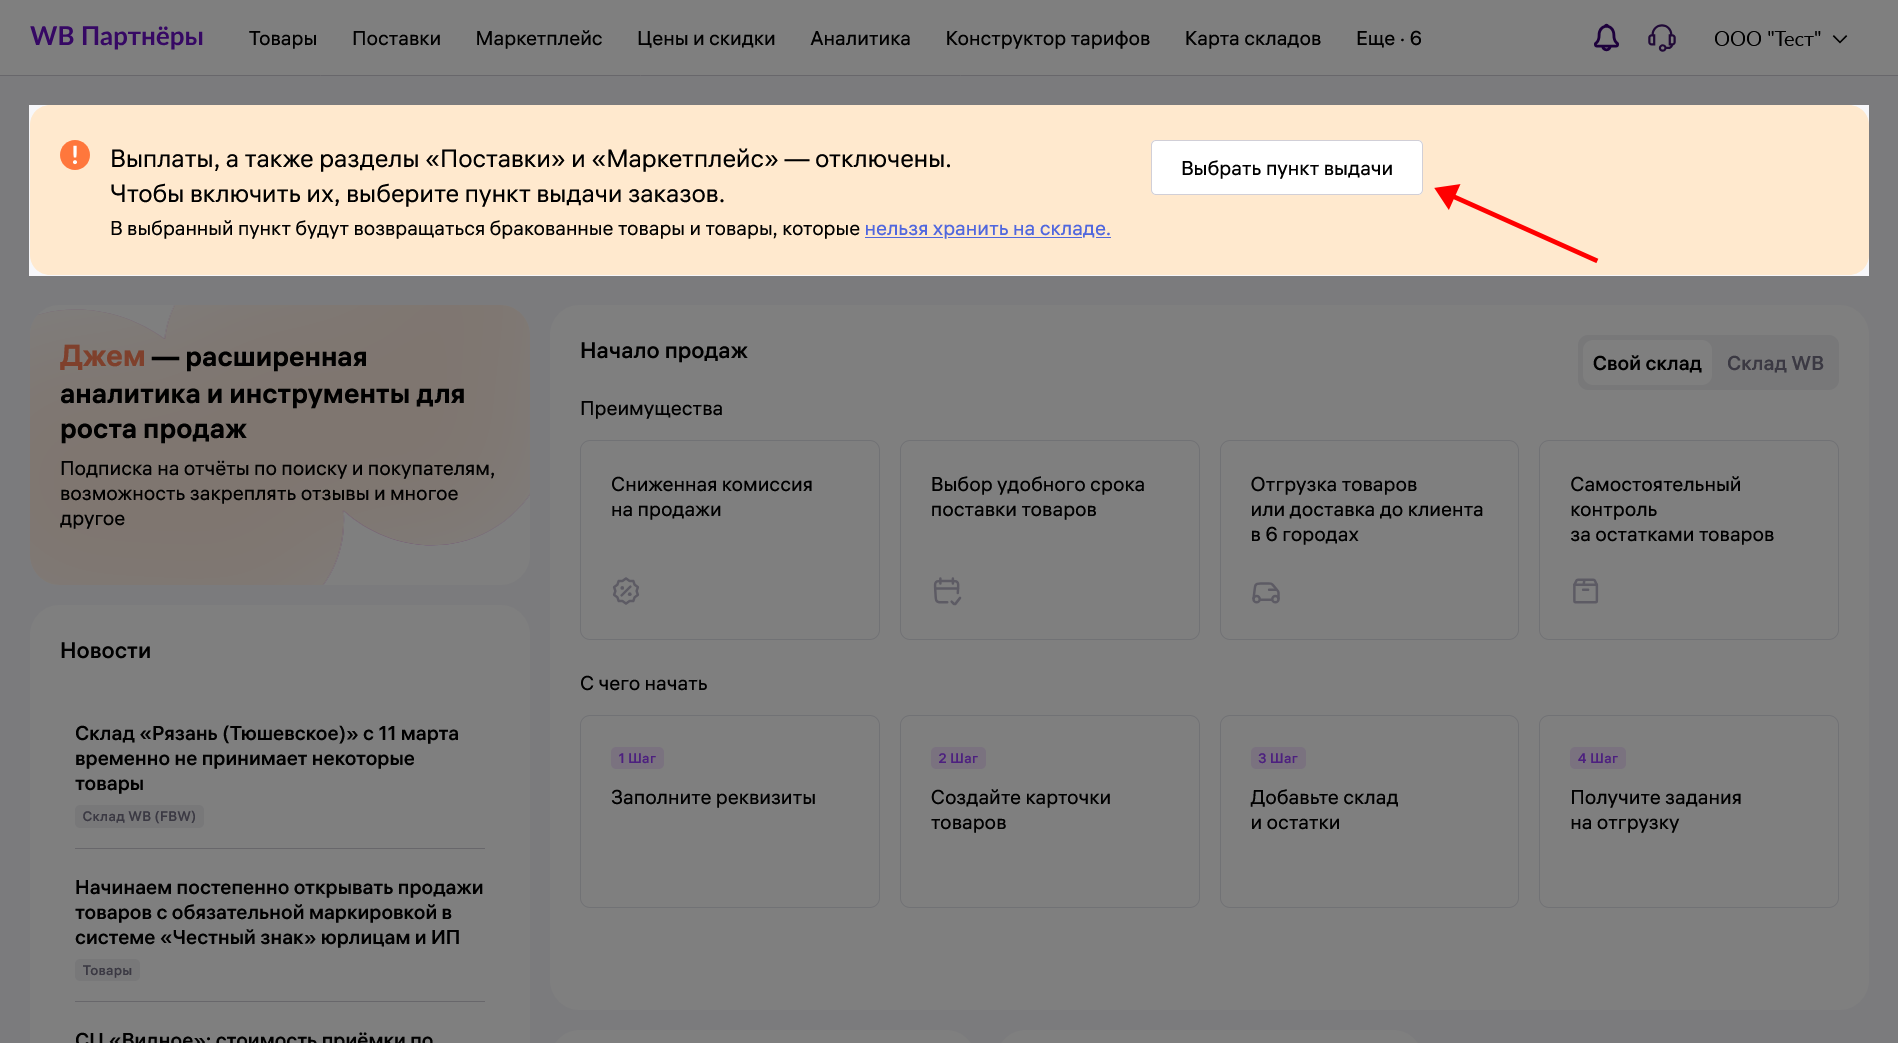Click the orange warning exclamation icon
Image resolution: width=1898 pixels, height=1043 pixels.
coord(75,155)
